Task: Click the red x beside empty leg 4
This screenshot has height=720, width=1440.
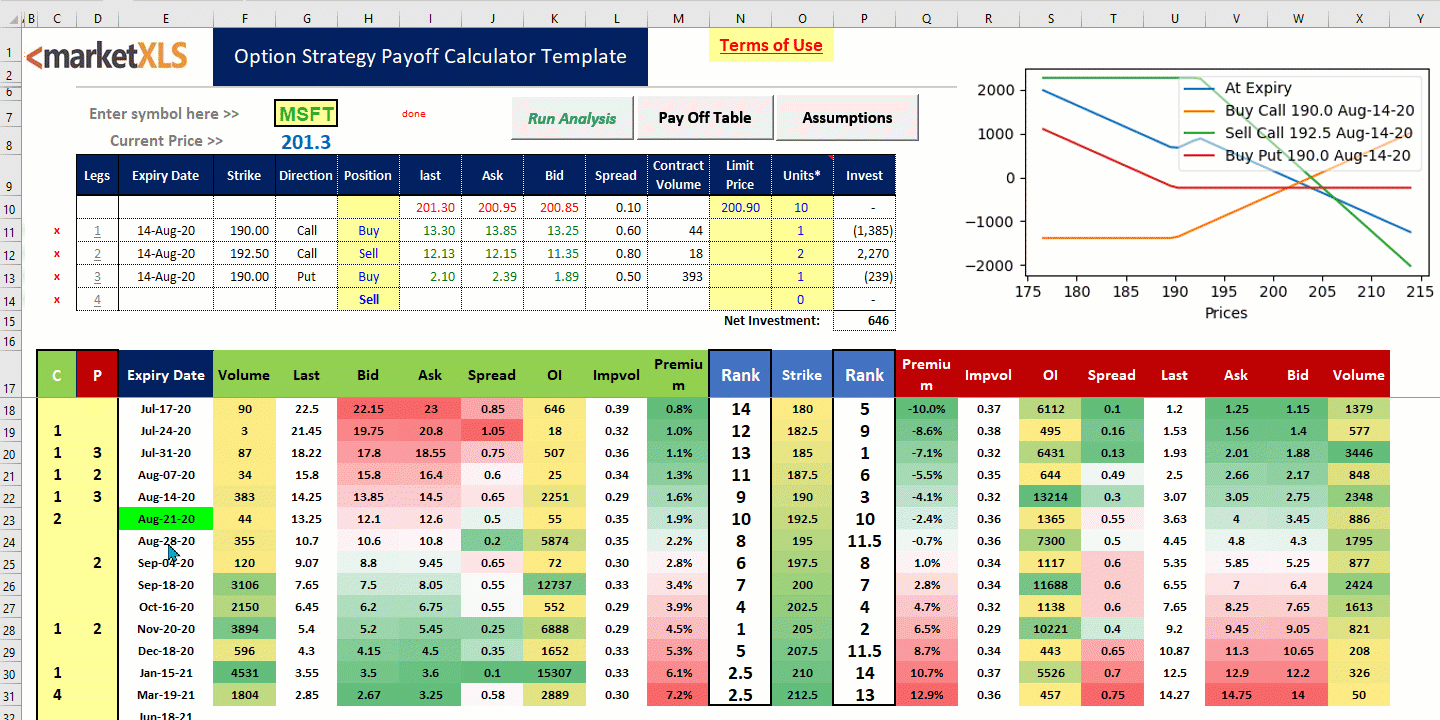Action: click(57, 300)
